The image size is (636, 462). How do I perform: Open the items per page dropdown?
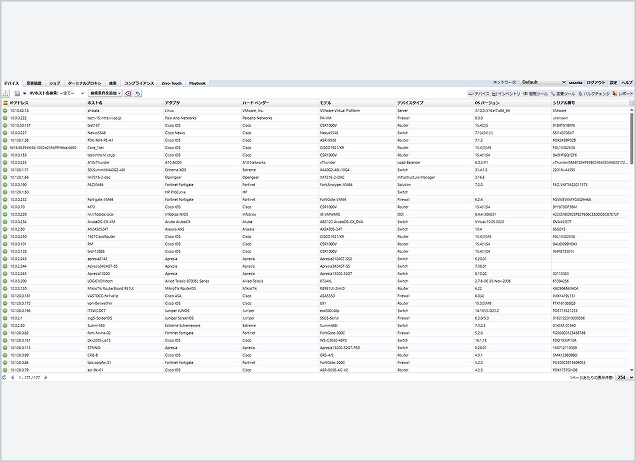click(x=625, y=378)
